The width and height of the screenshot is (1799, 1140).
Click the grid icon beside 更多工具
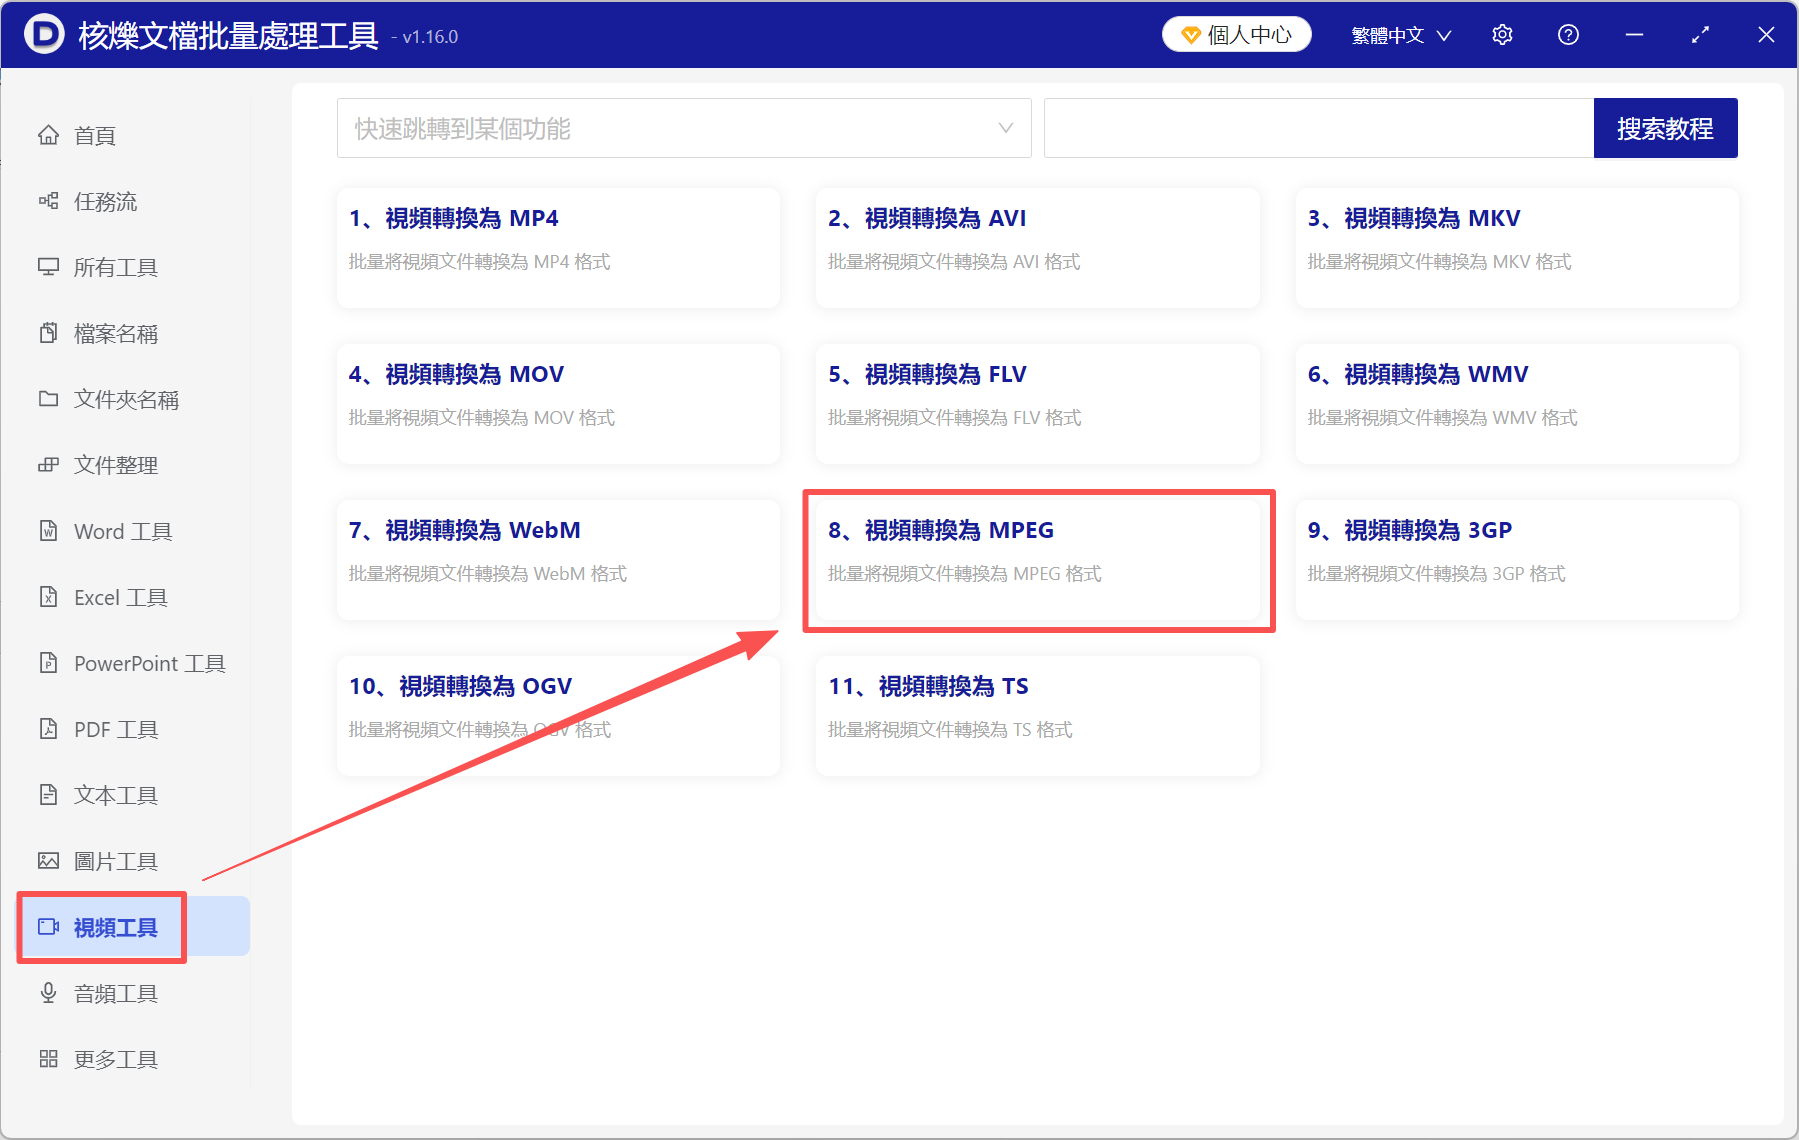pos(48,1059)
